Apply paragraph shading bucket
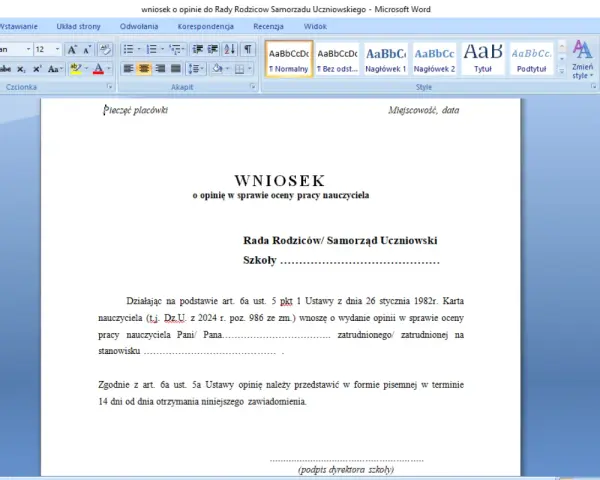600x480 pixels. pos(217,69)
